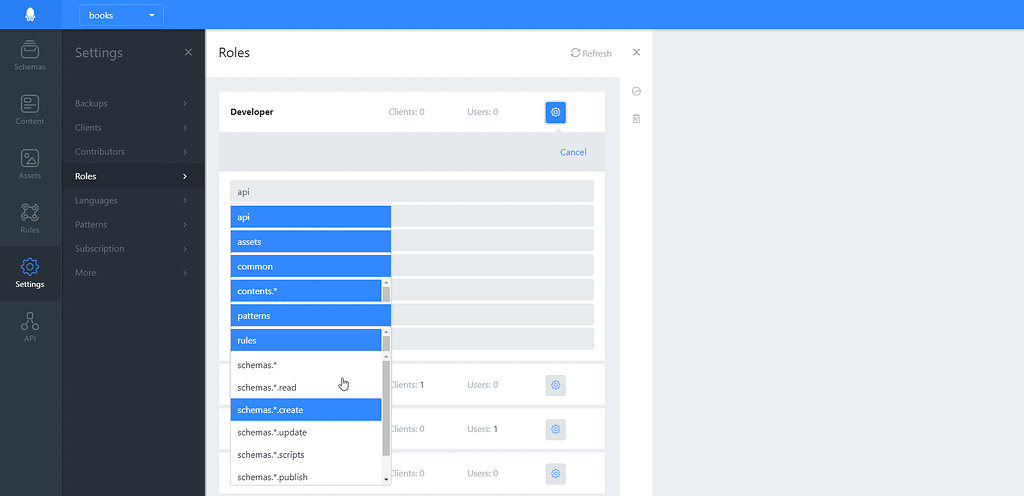Screen dimensions: 1024x496
Task: Select the 'api' permission entry
Action: coord(310,217)
